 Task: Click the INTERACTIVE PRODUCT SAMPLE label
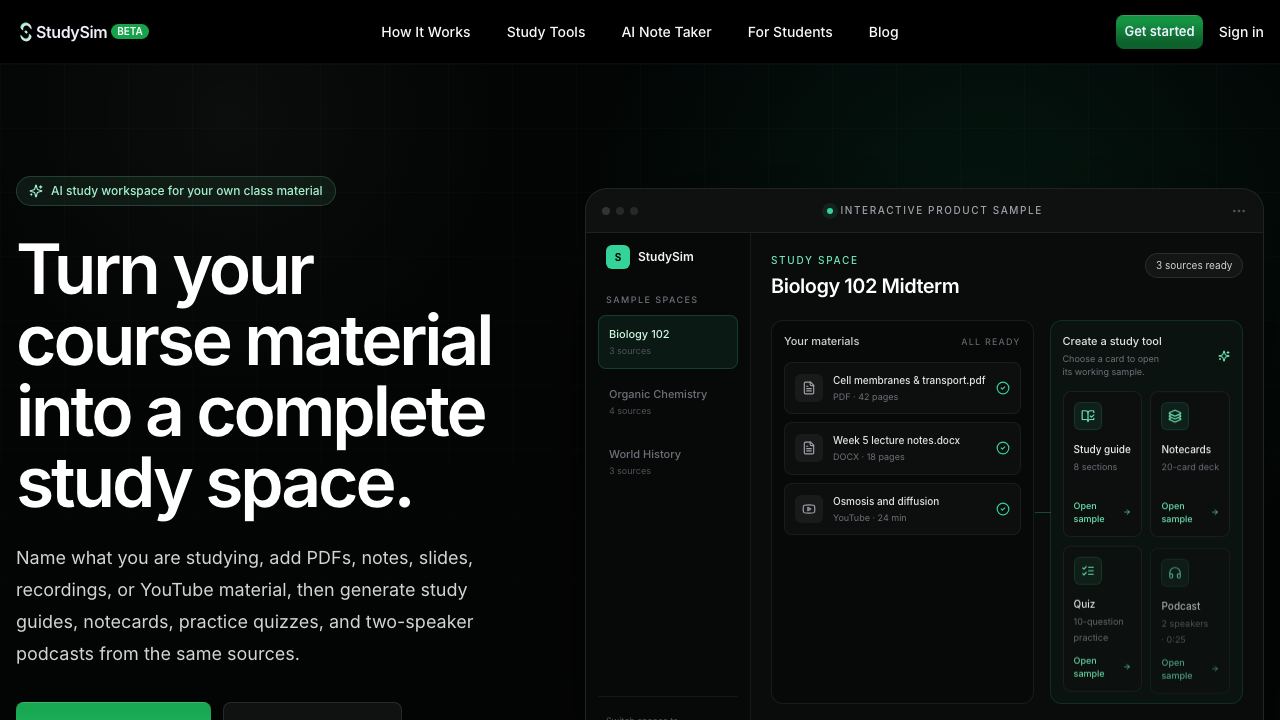tap(941, 210)
